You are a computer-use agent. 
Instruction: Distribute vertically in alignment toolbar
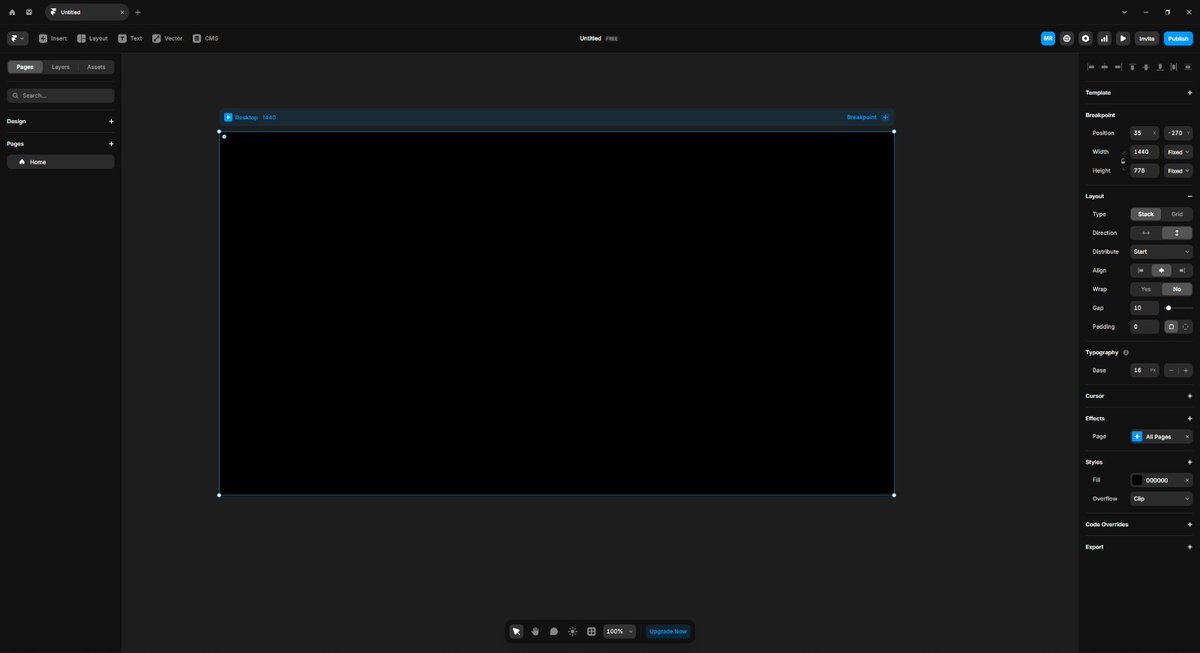[1188, 67]
